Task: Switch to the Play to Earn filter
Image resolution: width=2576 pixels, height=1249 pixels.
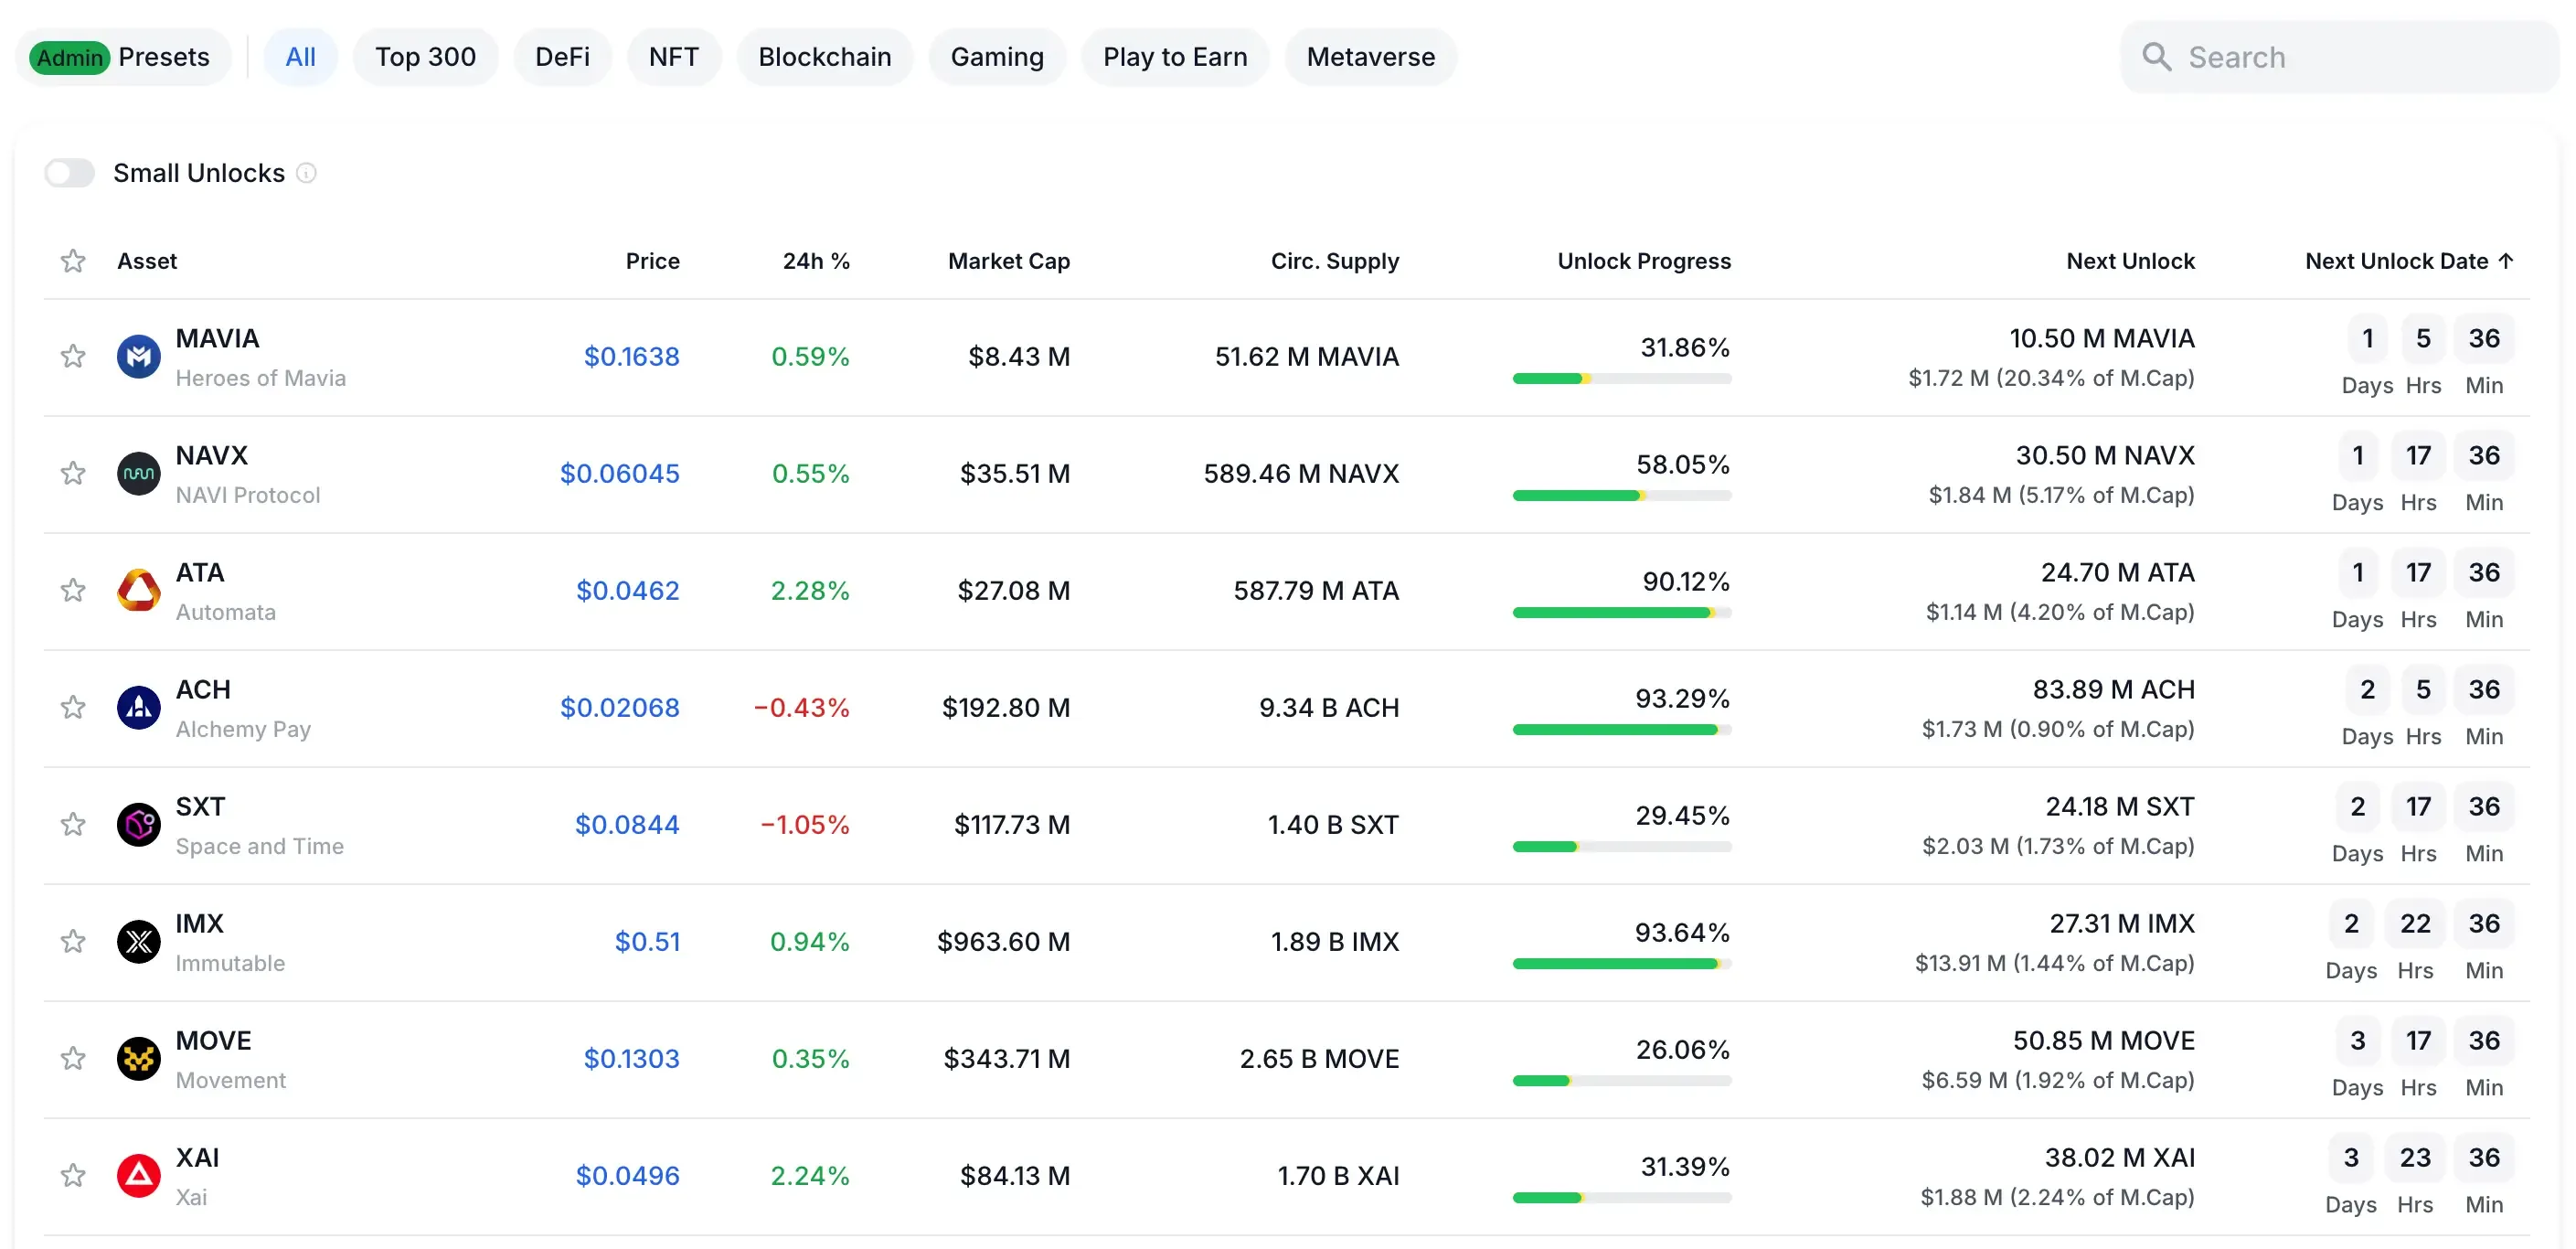Action: [1174, 57]
